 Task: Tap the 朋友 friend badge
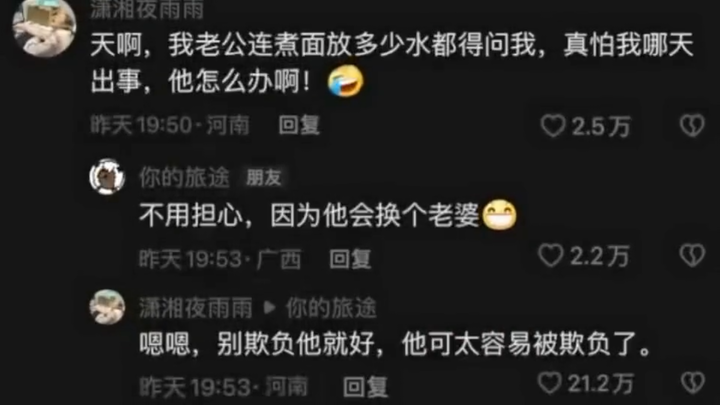coord(264,178)
